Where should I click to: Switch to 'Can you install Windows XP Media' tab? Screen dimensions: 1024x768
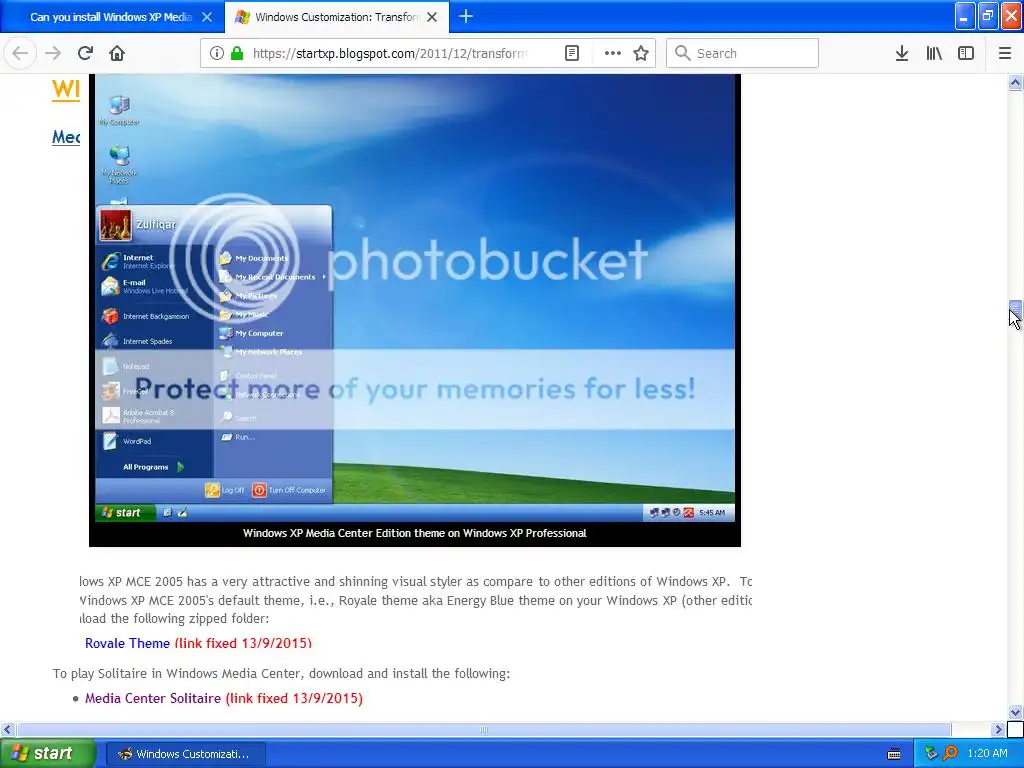[110, 17]
